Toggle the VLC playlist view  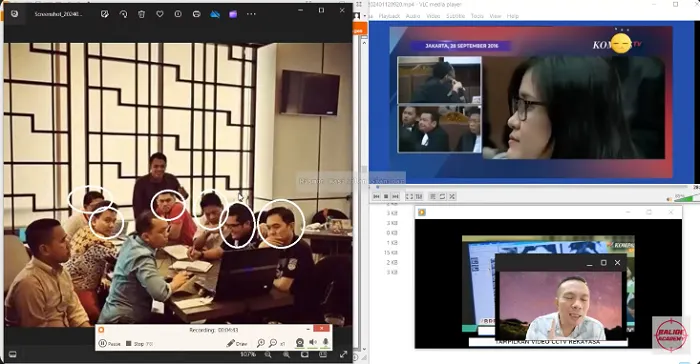(x=433, y=197)
